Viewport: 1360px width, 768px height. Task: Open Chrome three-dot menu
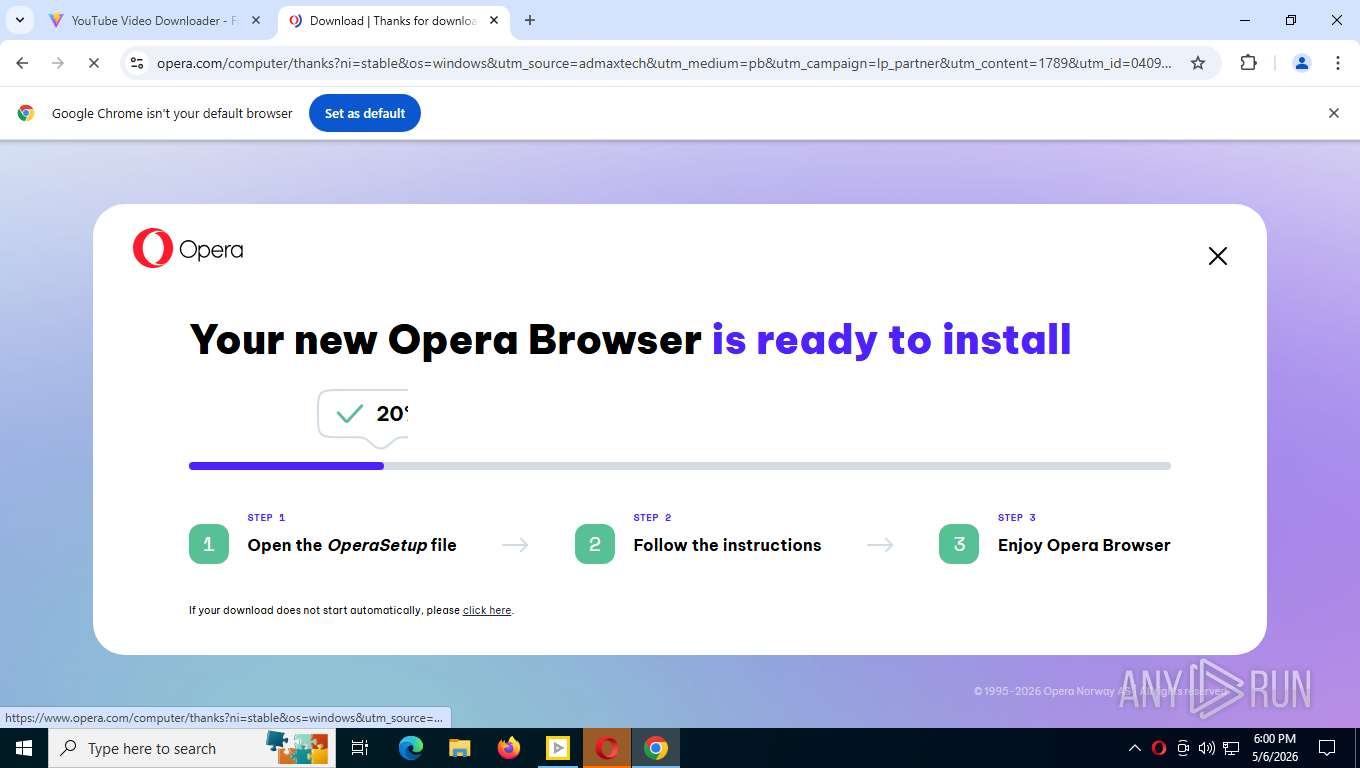point(1337,63)
